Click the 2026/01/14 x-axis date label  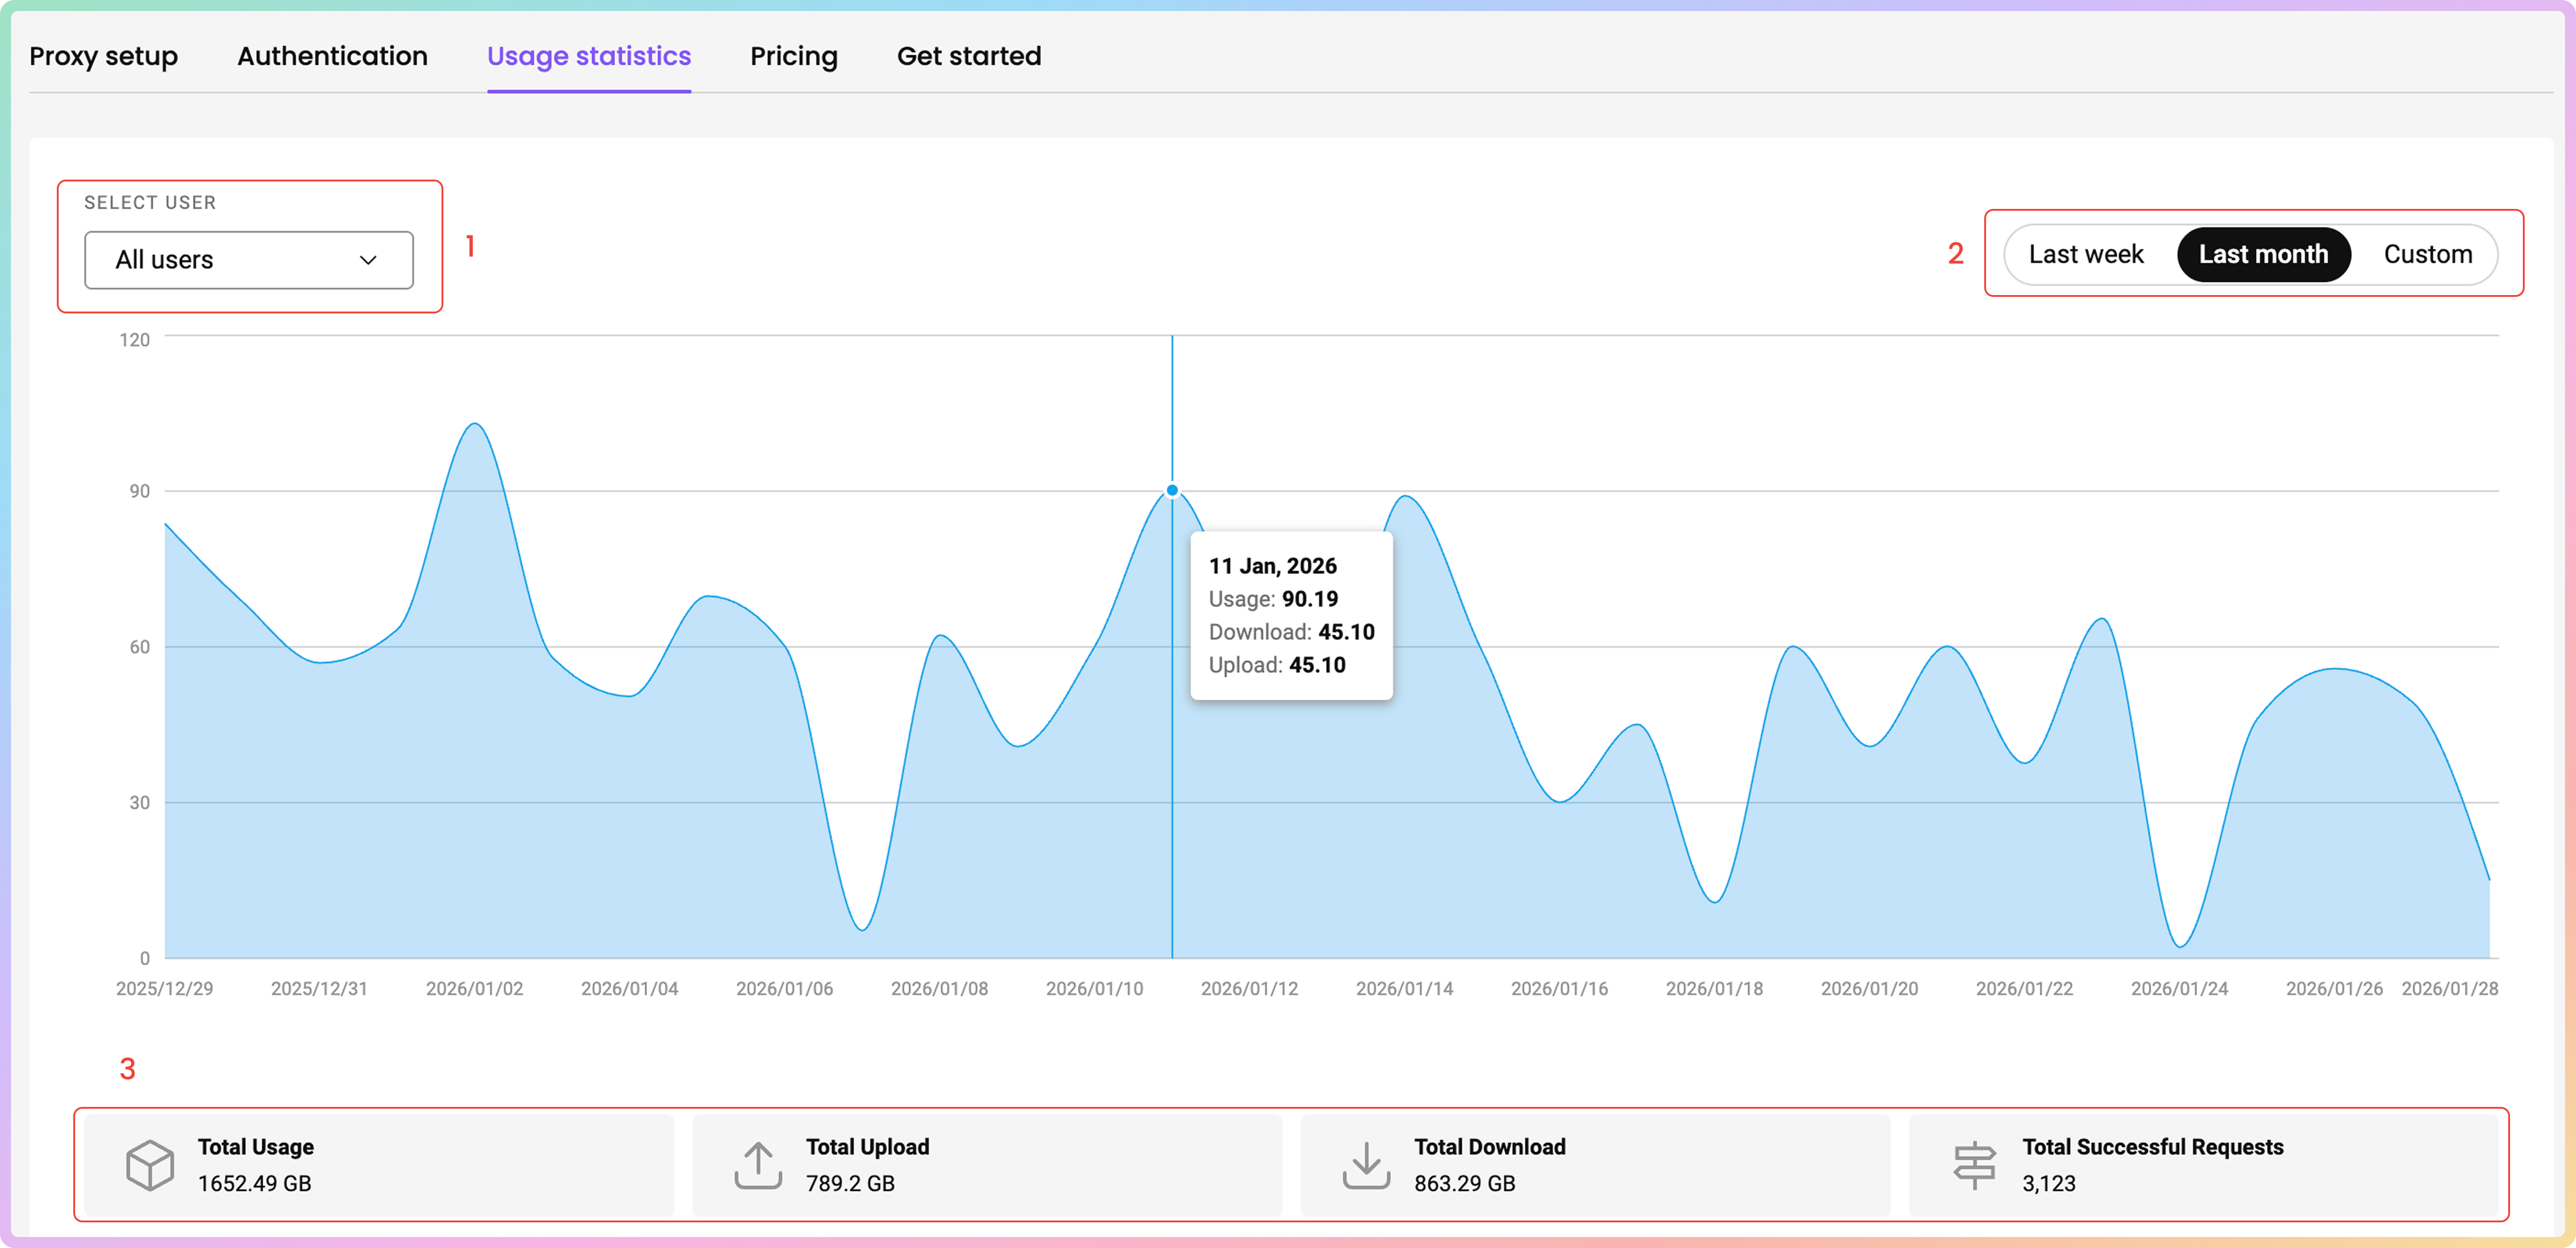coord(1404,988)
